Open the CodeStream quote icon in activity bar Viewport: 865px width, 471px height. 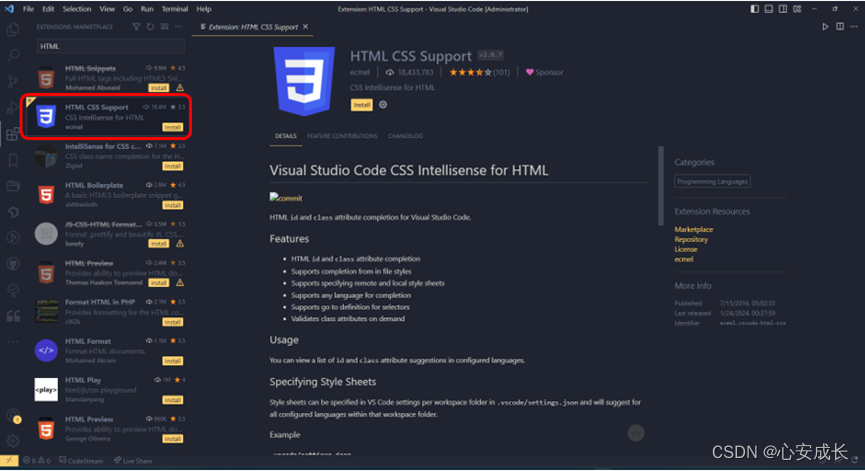click(13, 316)
